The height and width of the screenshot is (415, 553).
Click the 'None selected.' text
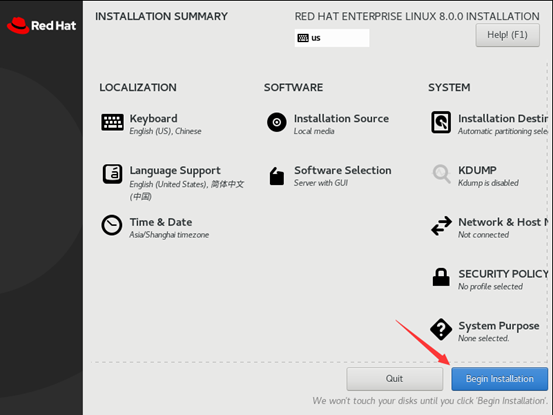484,338
